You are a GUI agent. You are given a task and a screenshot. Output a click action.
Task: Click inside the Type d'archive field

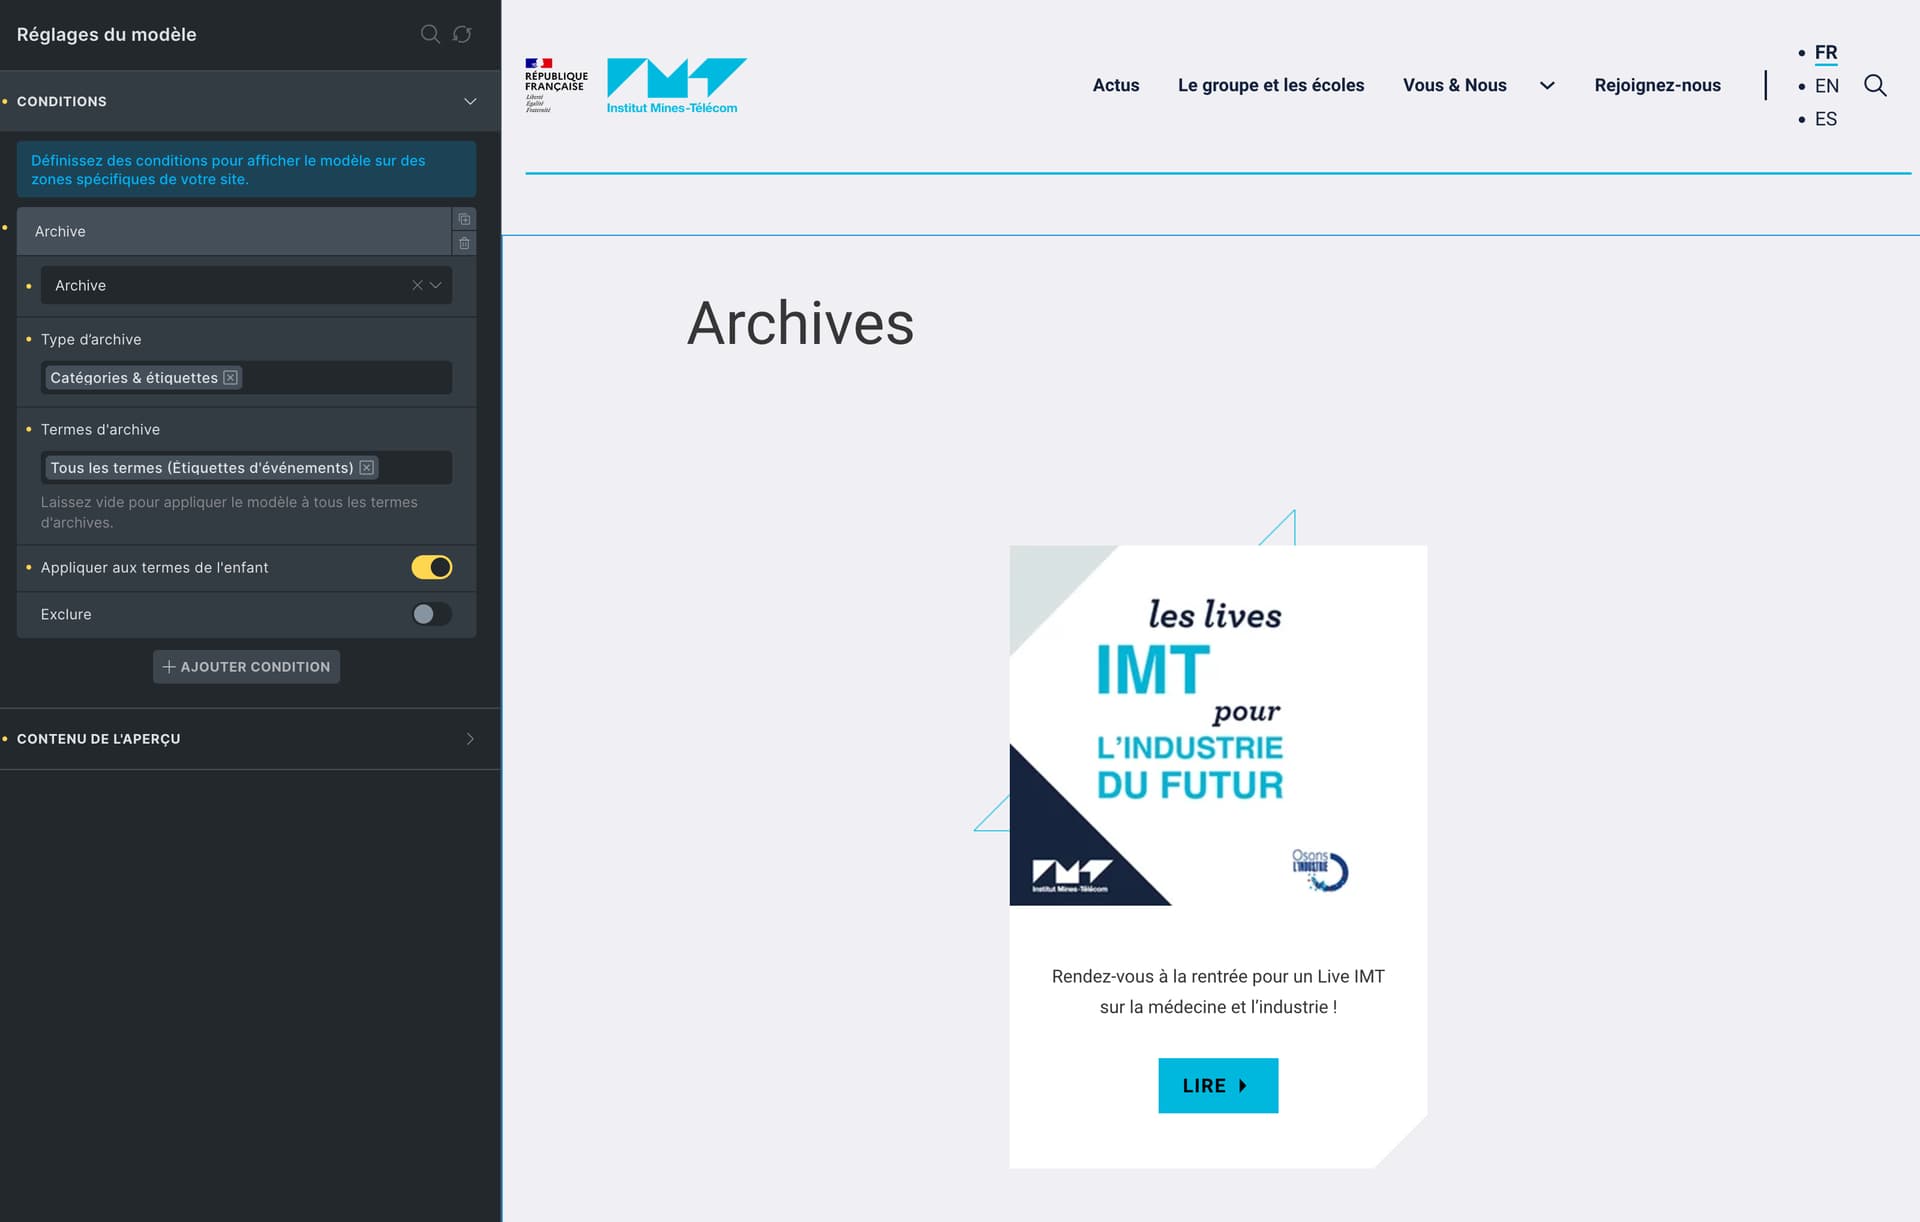click(246, 377)
